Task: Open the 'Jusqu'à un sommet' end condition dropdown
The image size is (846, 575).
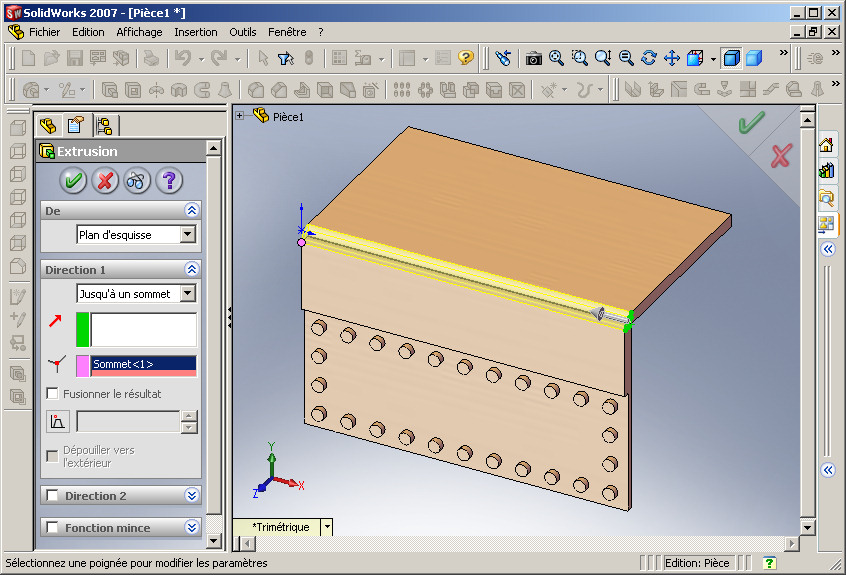Action: point(188,293)
